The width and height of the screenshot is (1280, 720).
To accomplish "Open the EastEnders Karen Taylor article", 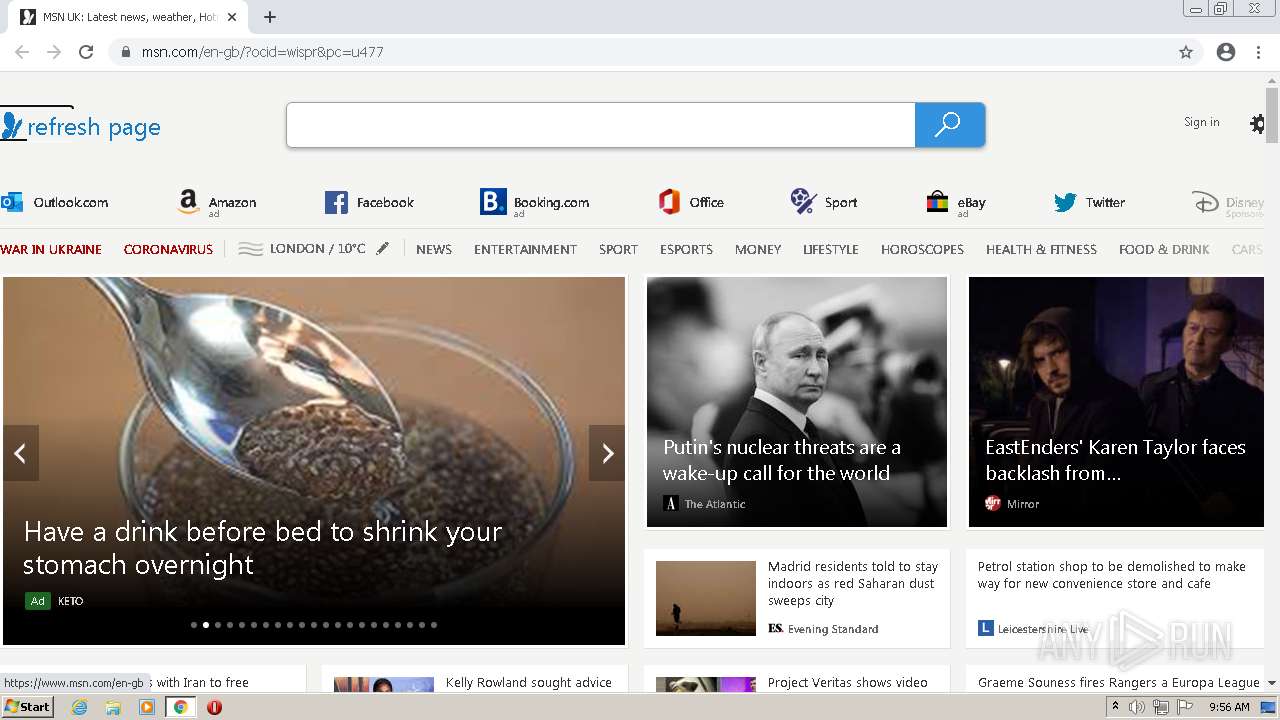I will (1116, 402).
